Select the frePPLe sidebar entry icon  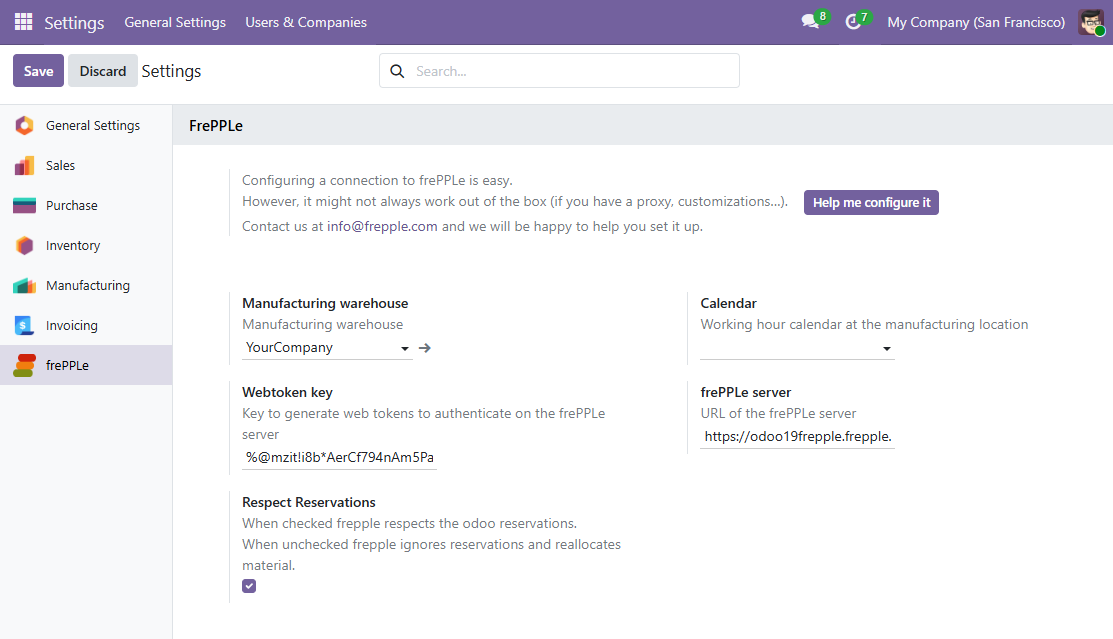25,365
